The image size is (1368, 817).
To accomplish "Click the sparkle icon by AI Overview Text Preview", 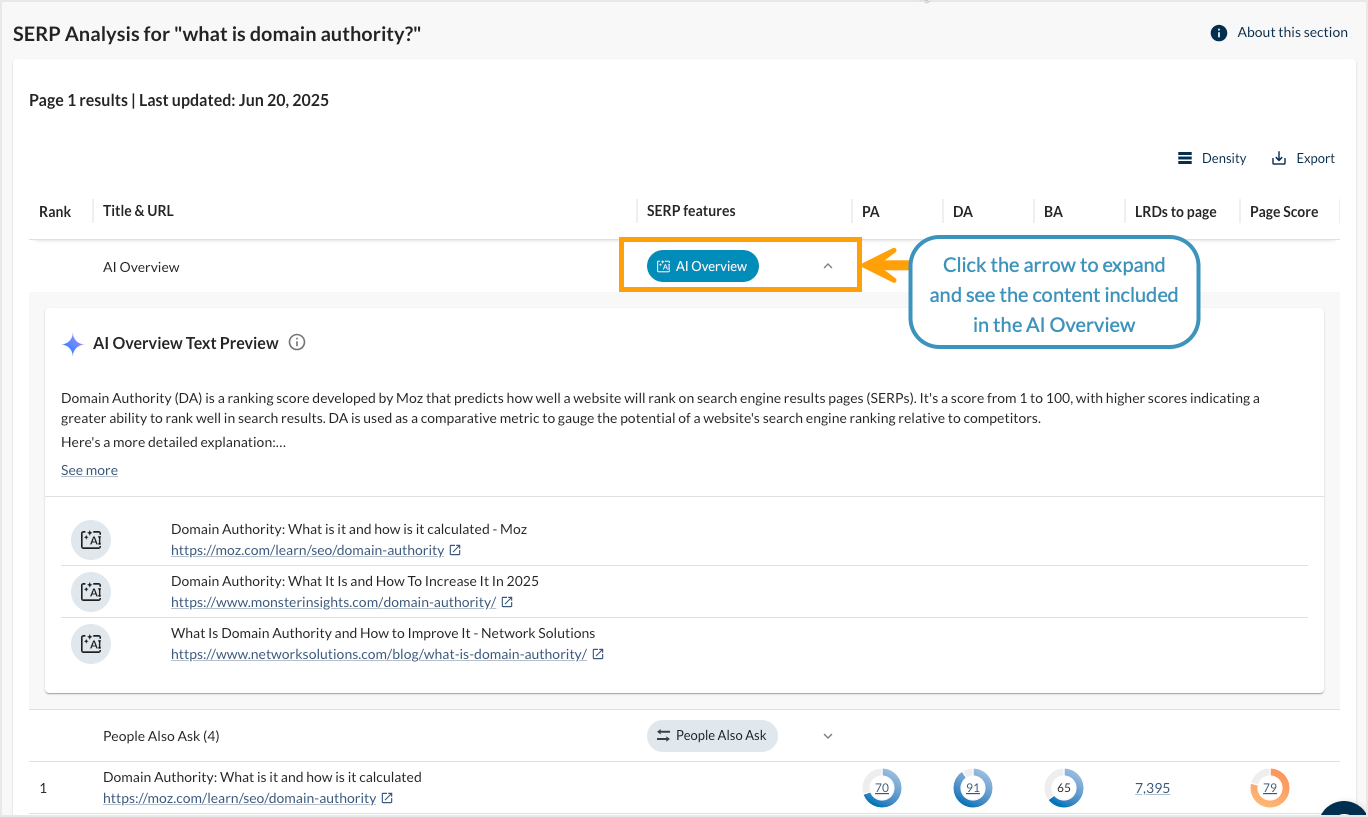I will (x=72, y=344).
